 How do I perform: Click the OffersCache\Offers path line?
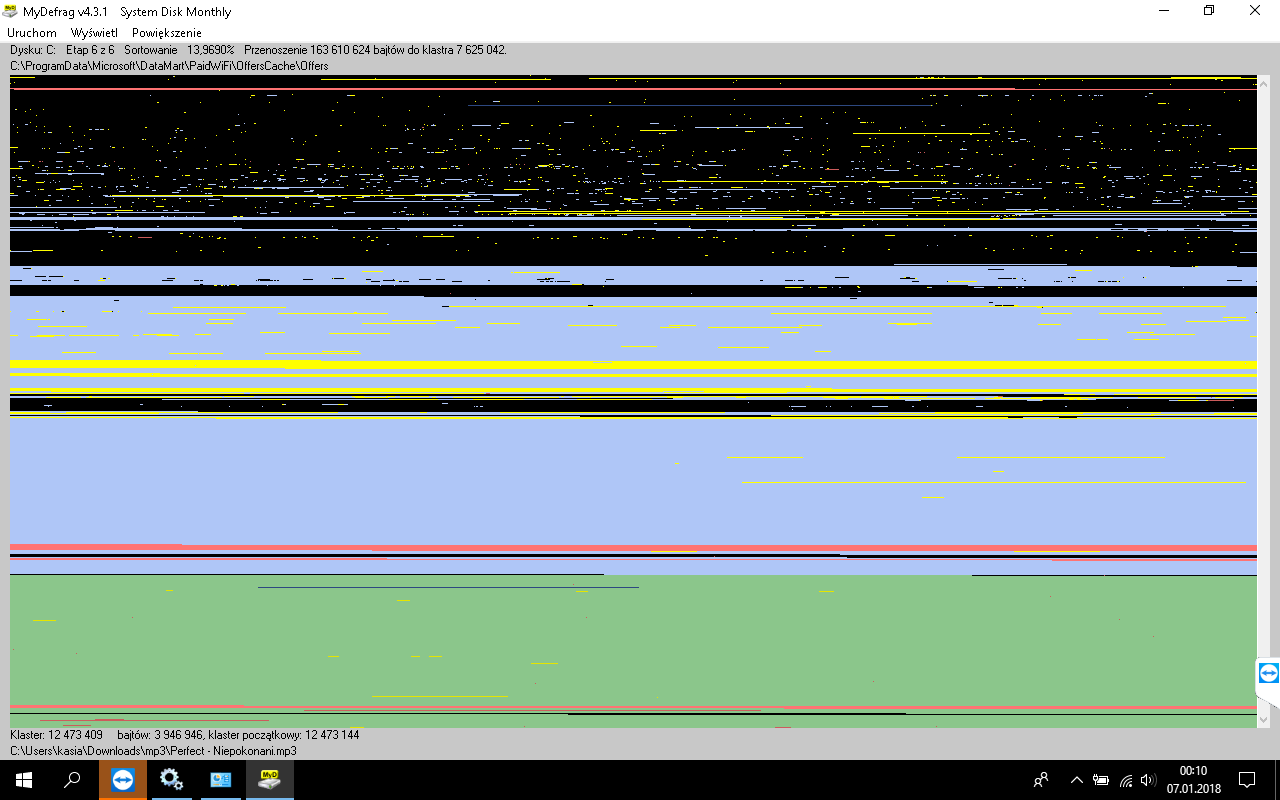click(169, 66)
